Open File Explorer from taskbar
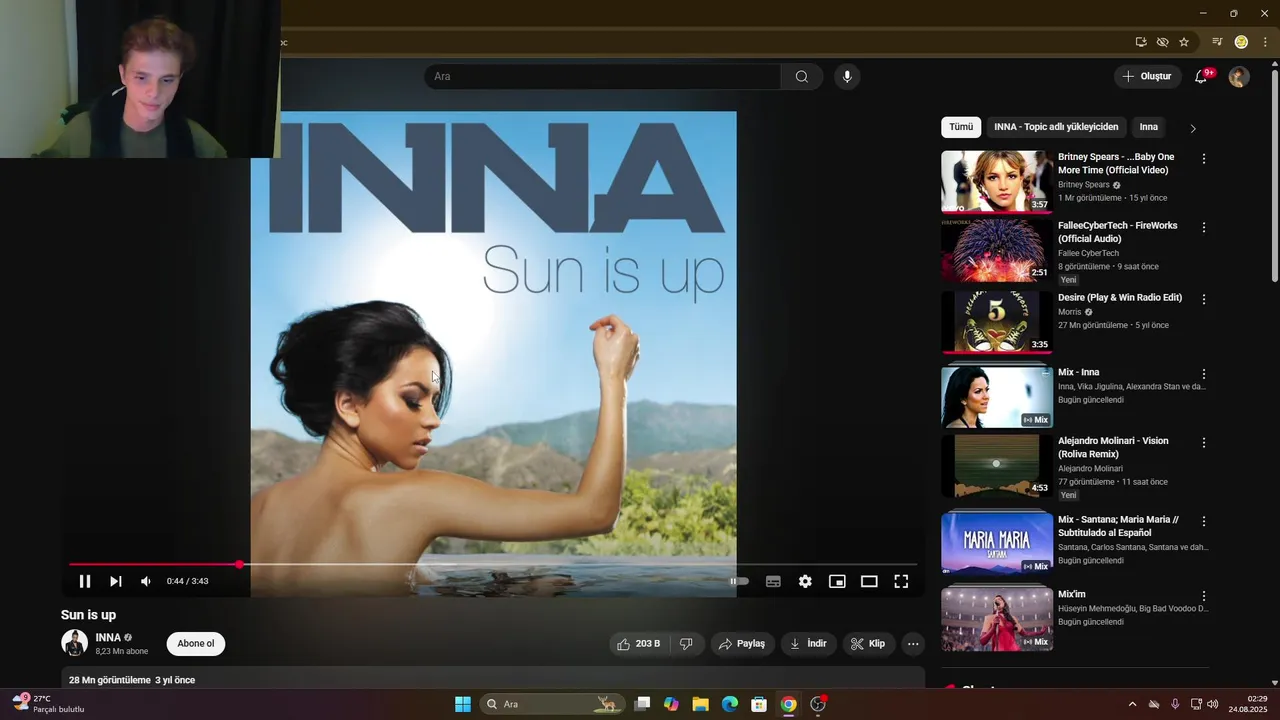The height and width of the screenshot is (720, 1280). pyautogui.click(x=700, y=704)
